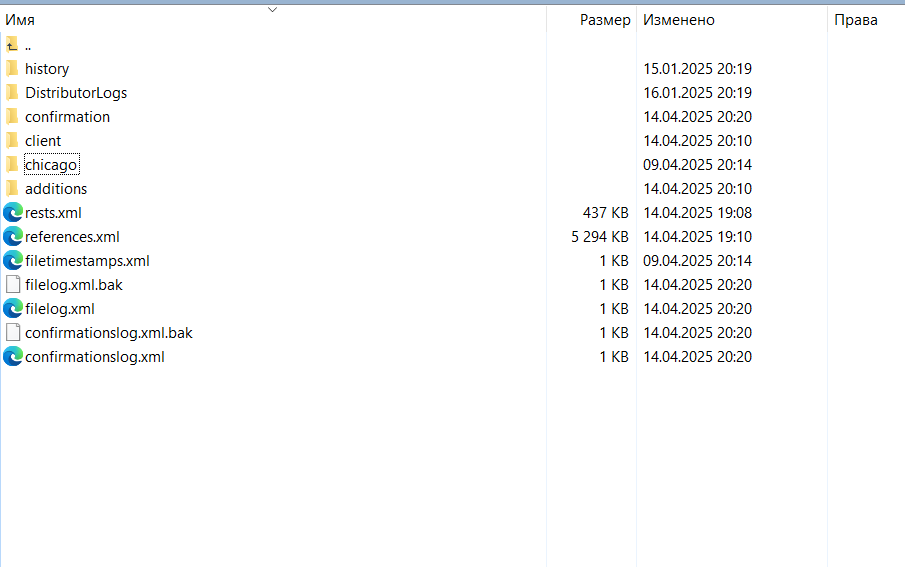Click the DistributorLogs folder icon
Image resolution: width=905 pixels, height=567 pixels.
(12, 92)
